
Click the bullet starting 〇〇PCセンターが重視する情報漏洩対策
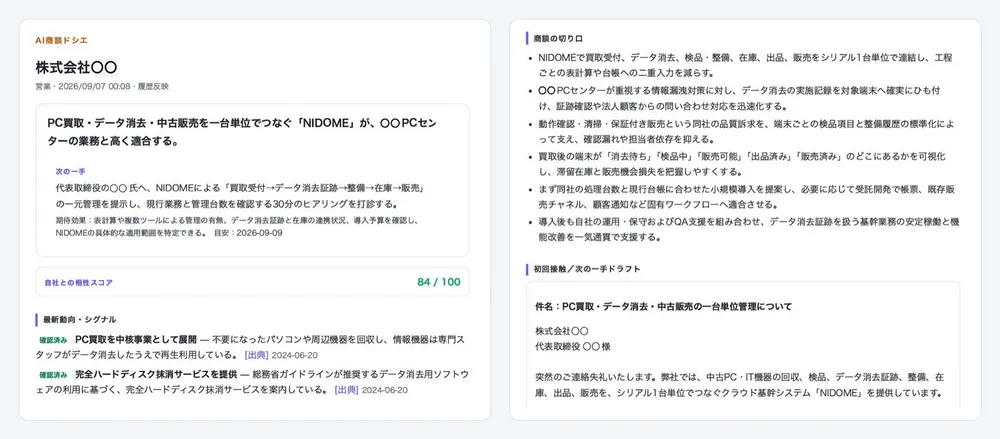click(x=739, y=98)
